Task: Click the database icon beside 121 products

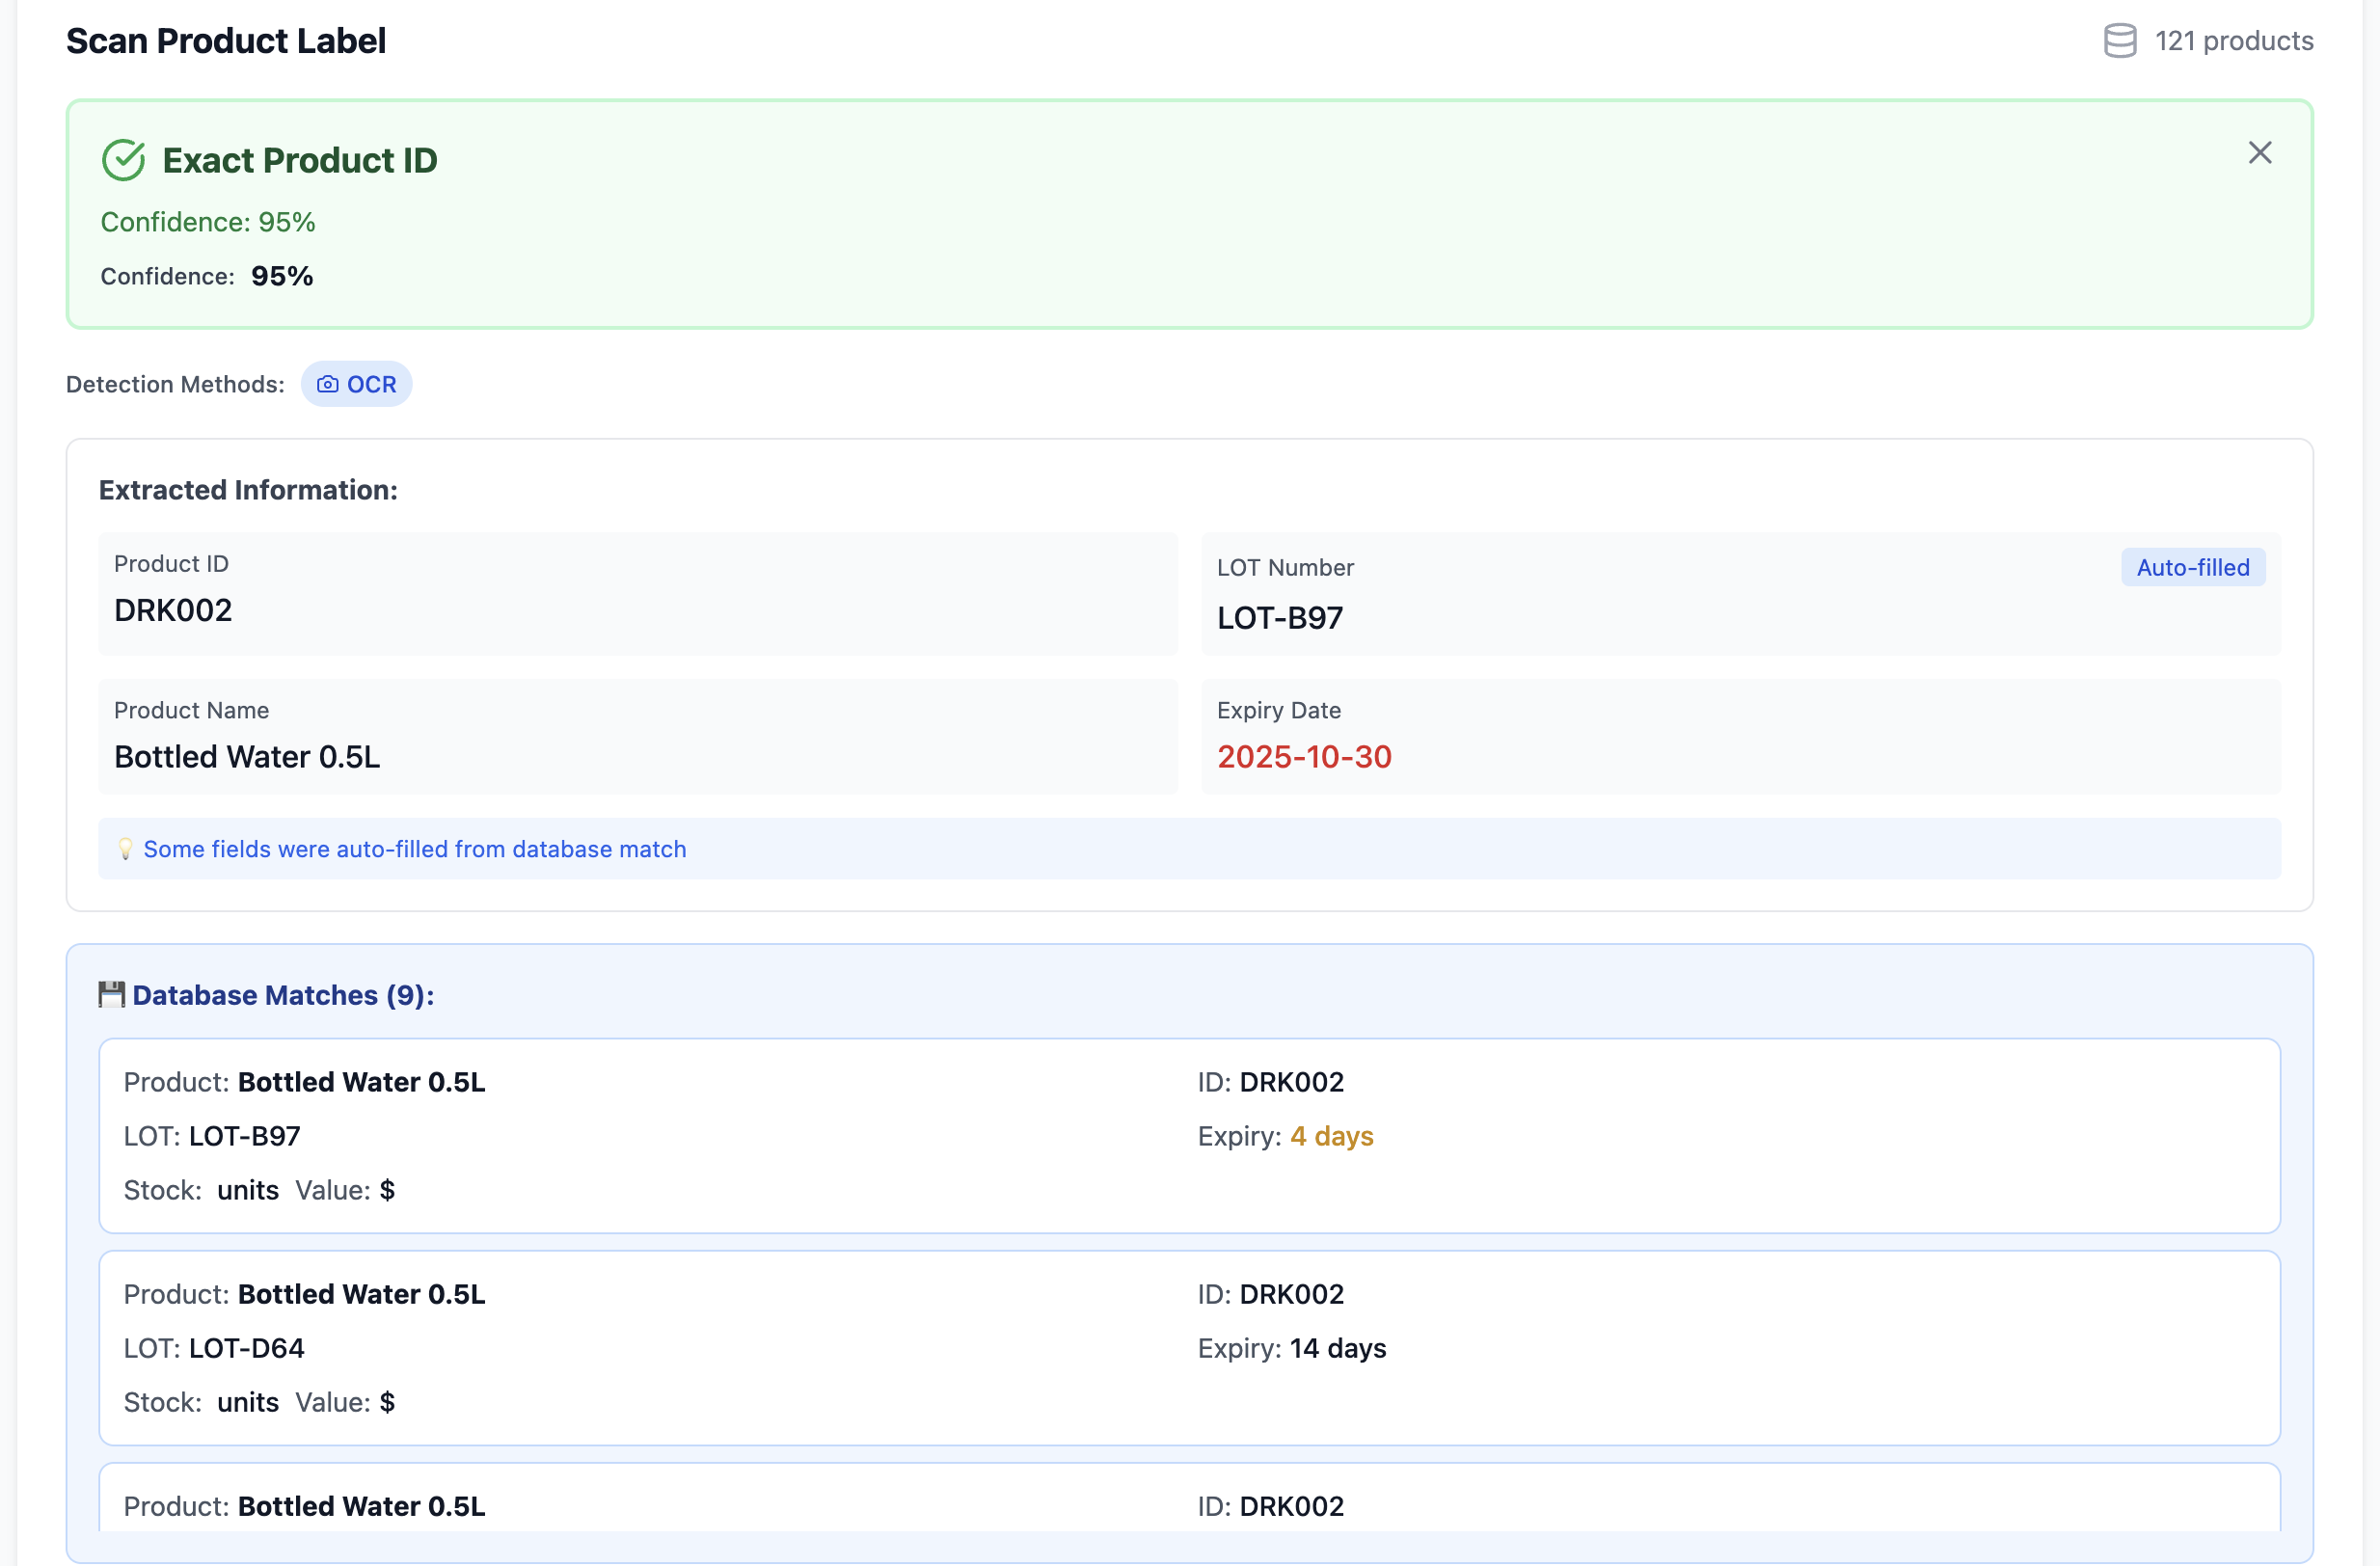Action: (x=2119, y=41)
